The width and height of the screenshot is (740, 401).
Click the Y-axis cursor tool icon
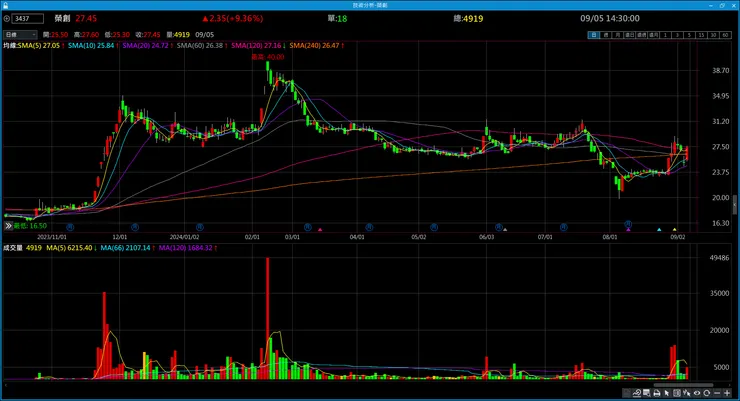tap(687, 393)
